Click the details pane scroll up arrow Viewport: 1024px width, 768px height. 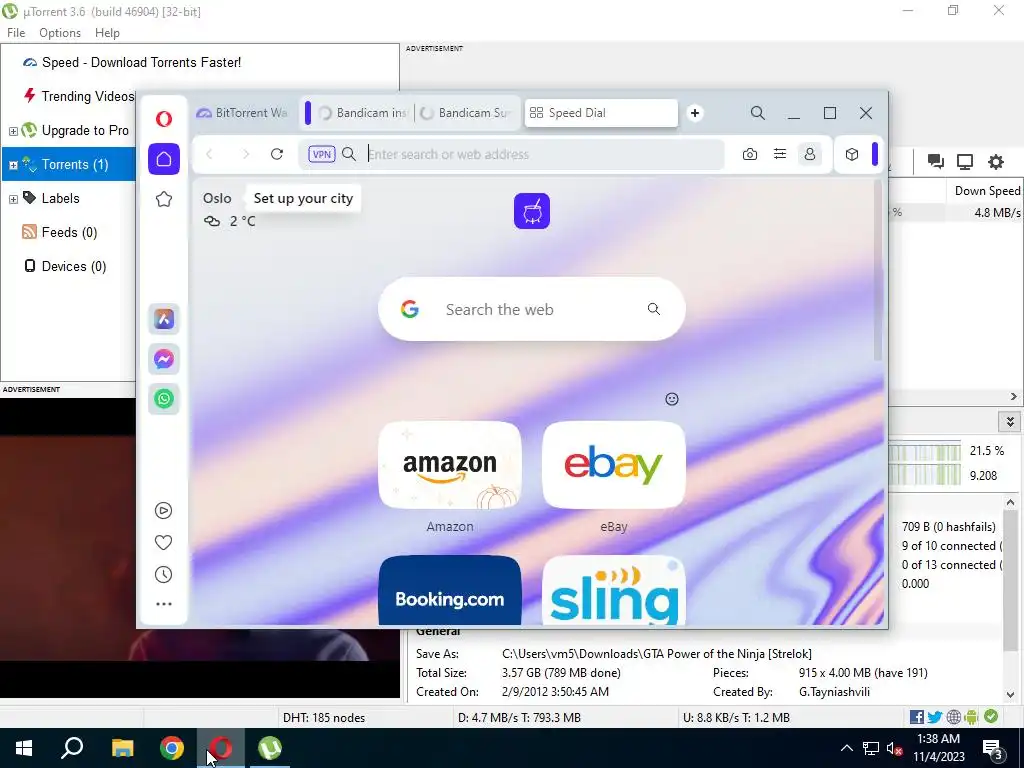pos(1010,502)
